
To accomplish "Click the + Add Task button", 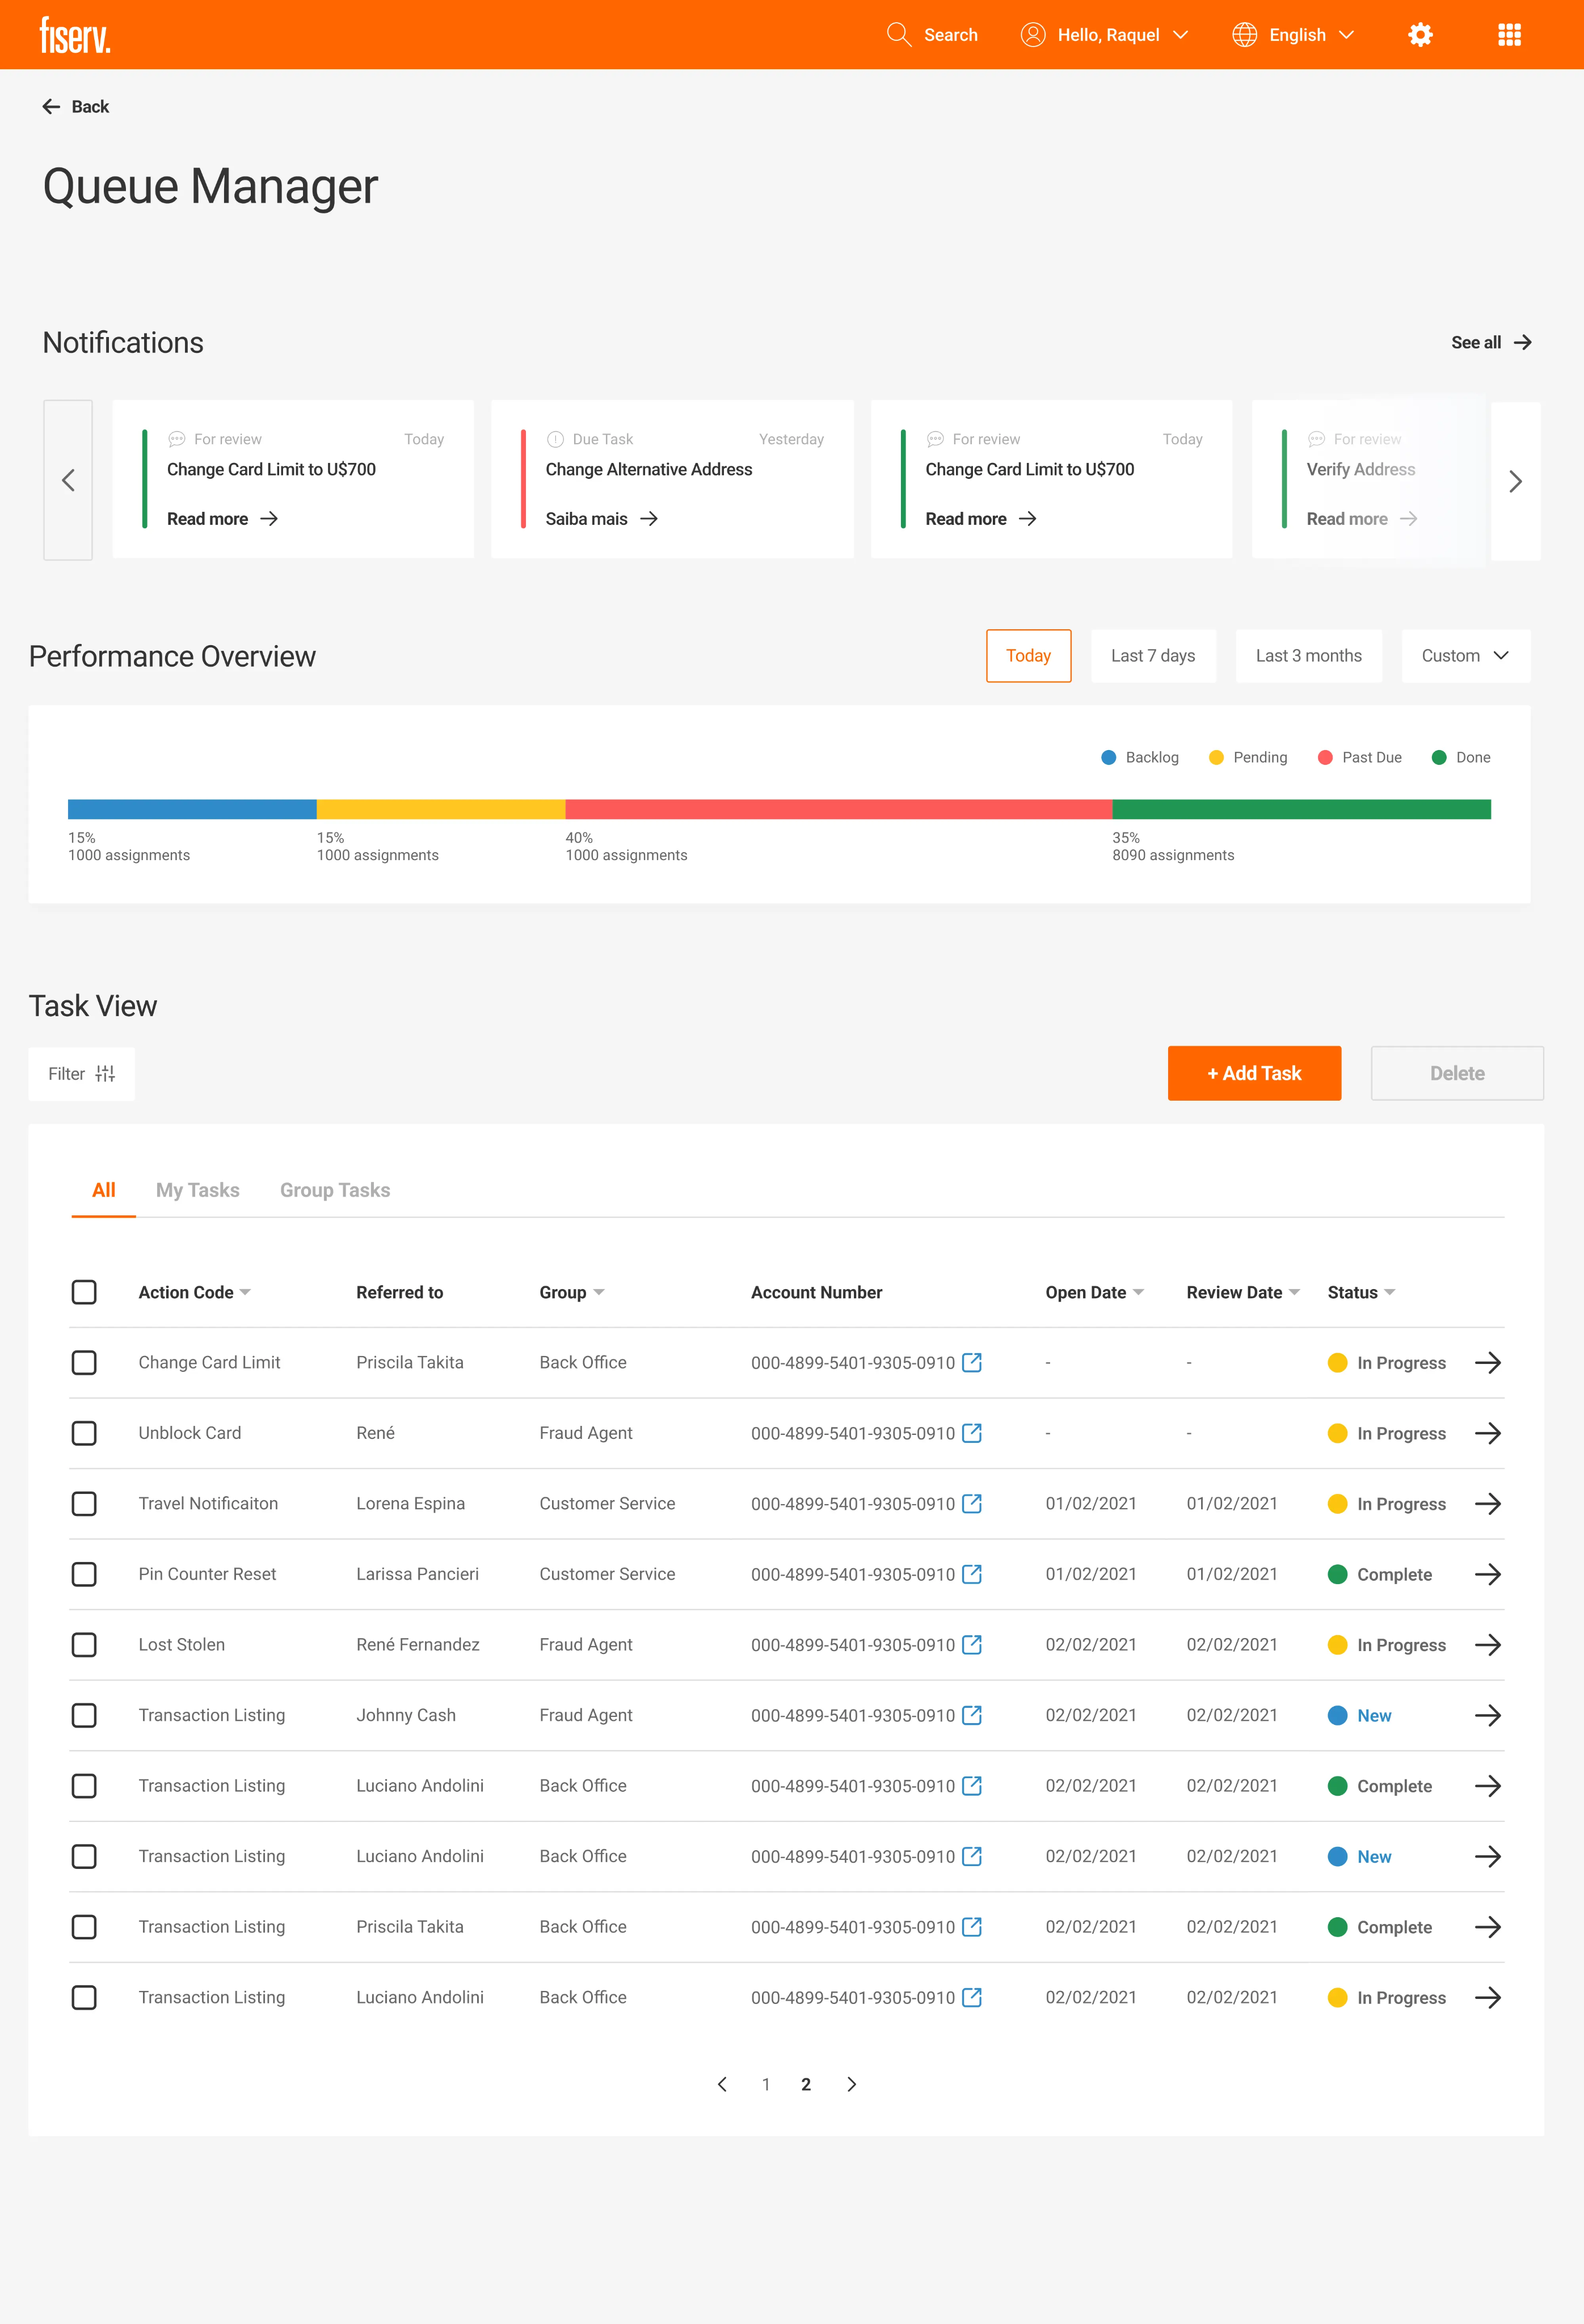I will pos(1254,1073).
